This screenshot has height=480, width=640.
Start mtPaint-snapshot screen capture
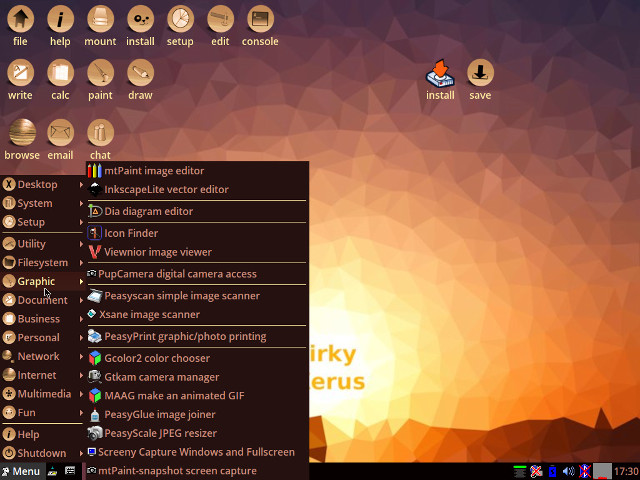point(197,471)
